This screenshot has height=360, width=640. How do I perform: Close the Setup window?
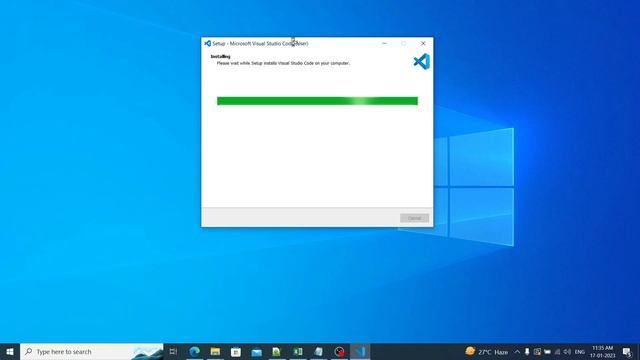tap(423, 43)
